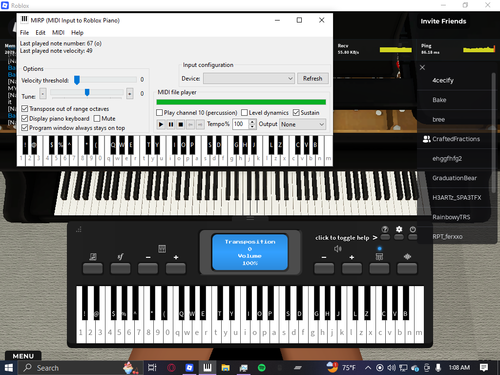
Task: Open the Roblox MENU button
Action: tap(23, 356)
